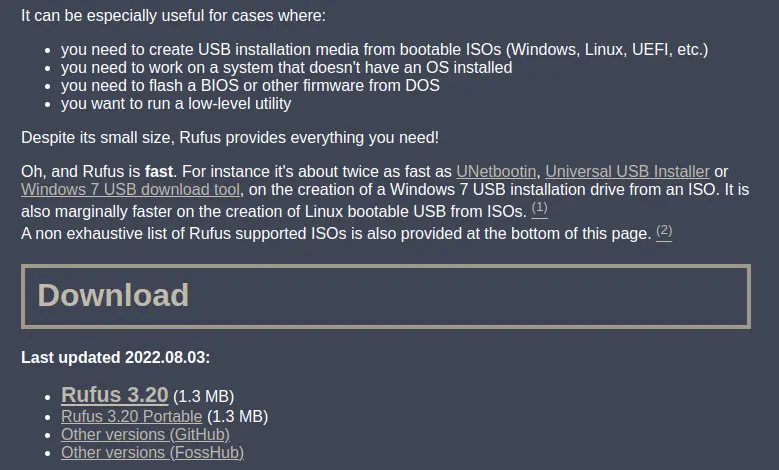The width and height of the screenshot is (779, 470).
Task: Open Other versions (FossHub) link
Action: [153, 453]
